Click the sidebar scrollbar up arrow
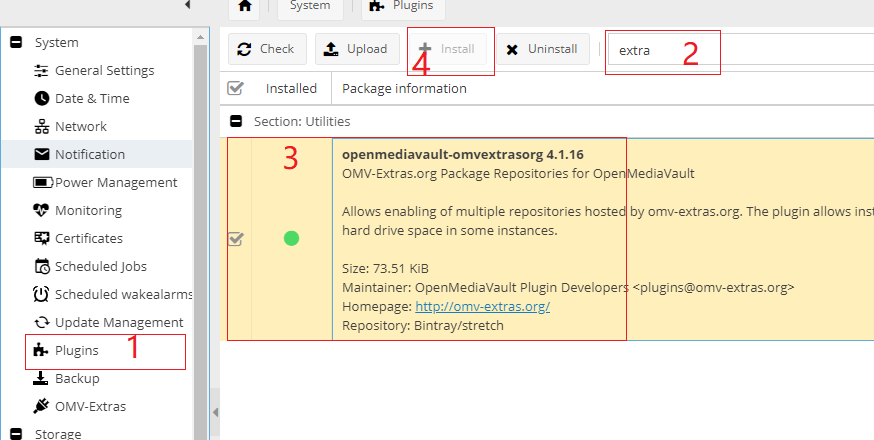This screenshot has width=874, height=440. point(201,37)
